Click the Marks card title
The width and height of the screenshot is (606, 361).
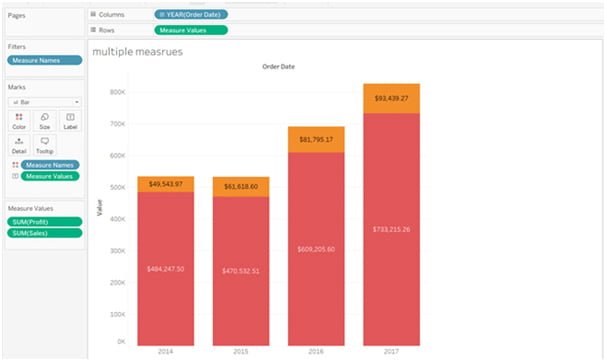tap(17, 87)
